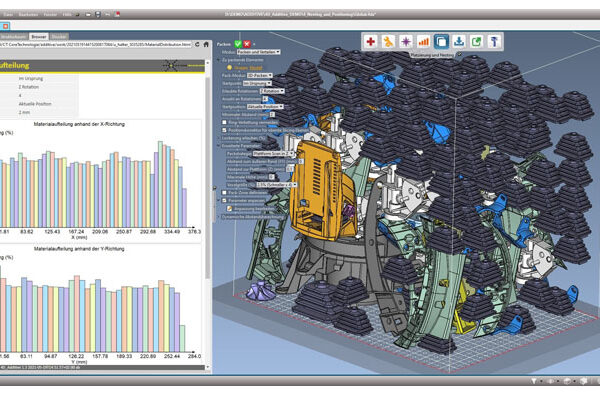This screenshot has width=600, height=395.
Task: Toggle the Pack-Zone definieren checkbox
Action: [224, 193]
